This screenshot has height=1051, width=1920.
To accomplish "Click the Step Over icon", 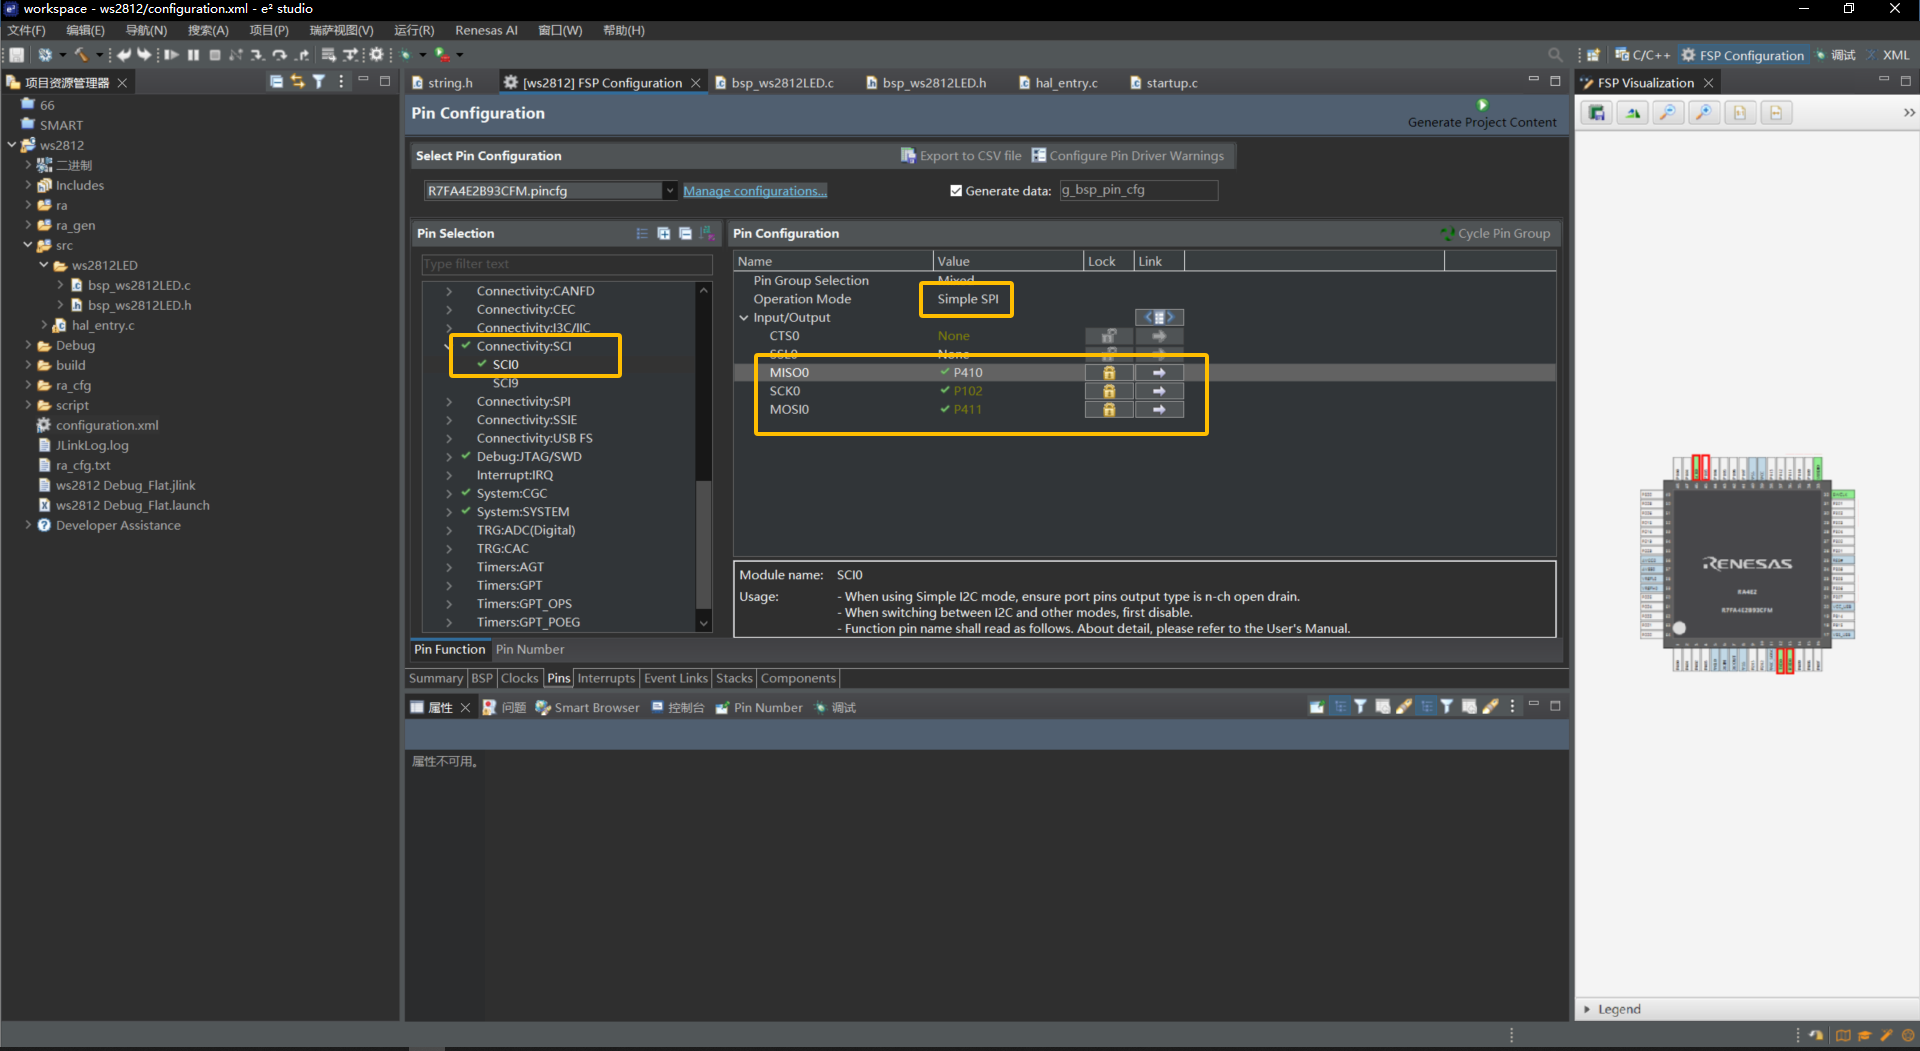I will pyautogui.click(x=279, y=55).
